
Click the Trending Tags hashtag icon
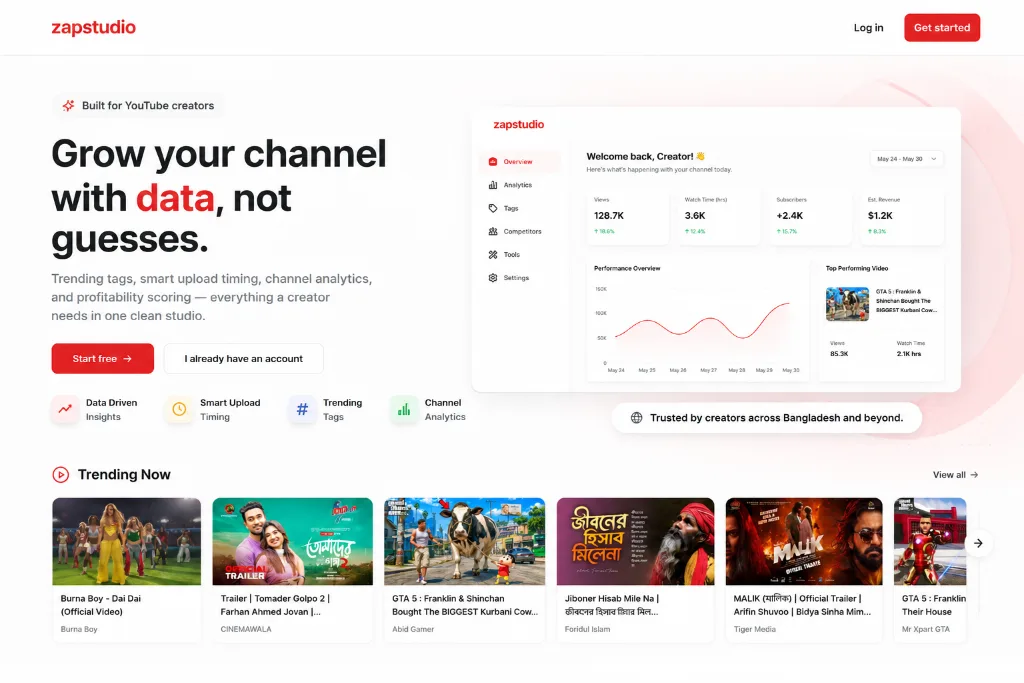point(302,409)
